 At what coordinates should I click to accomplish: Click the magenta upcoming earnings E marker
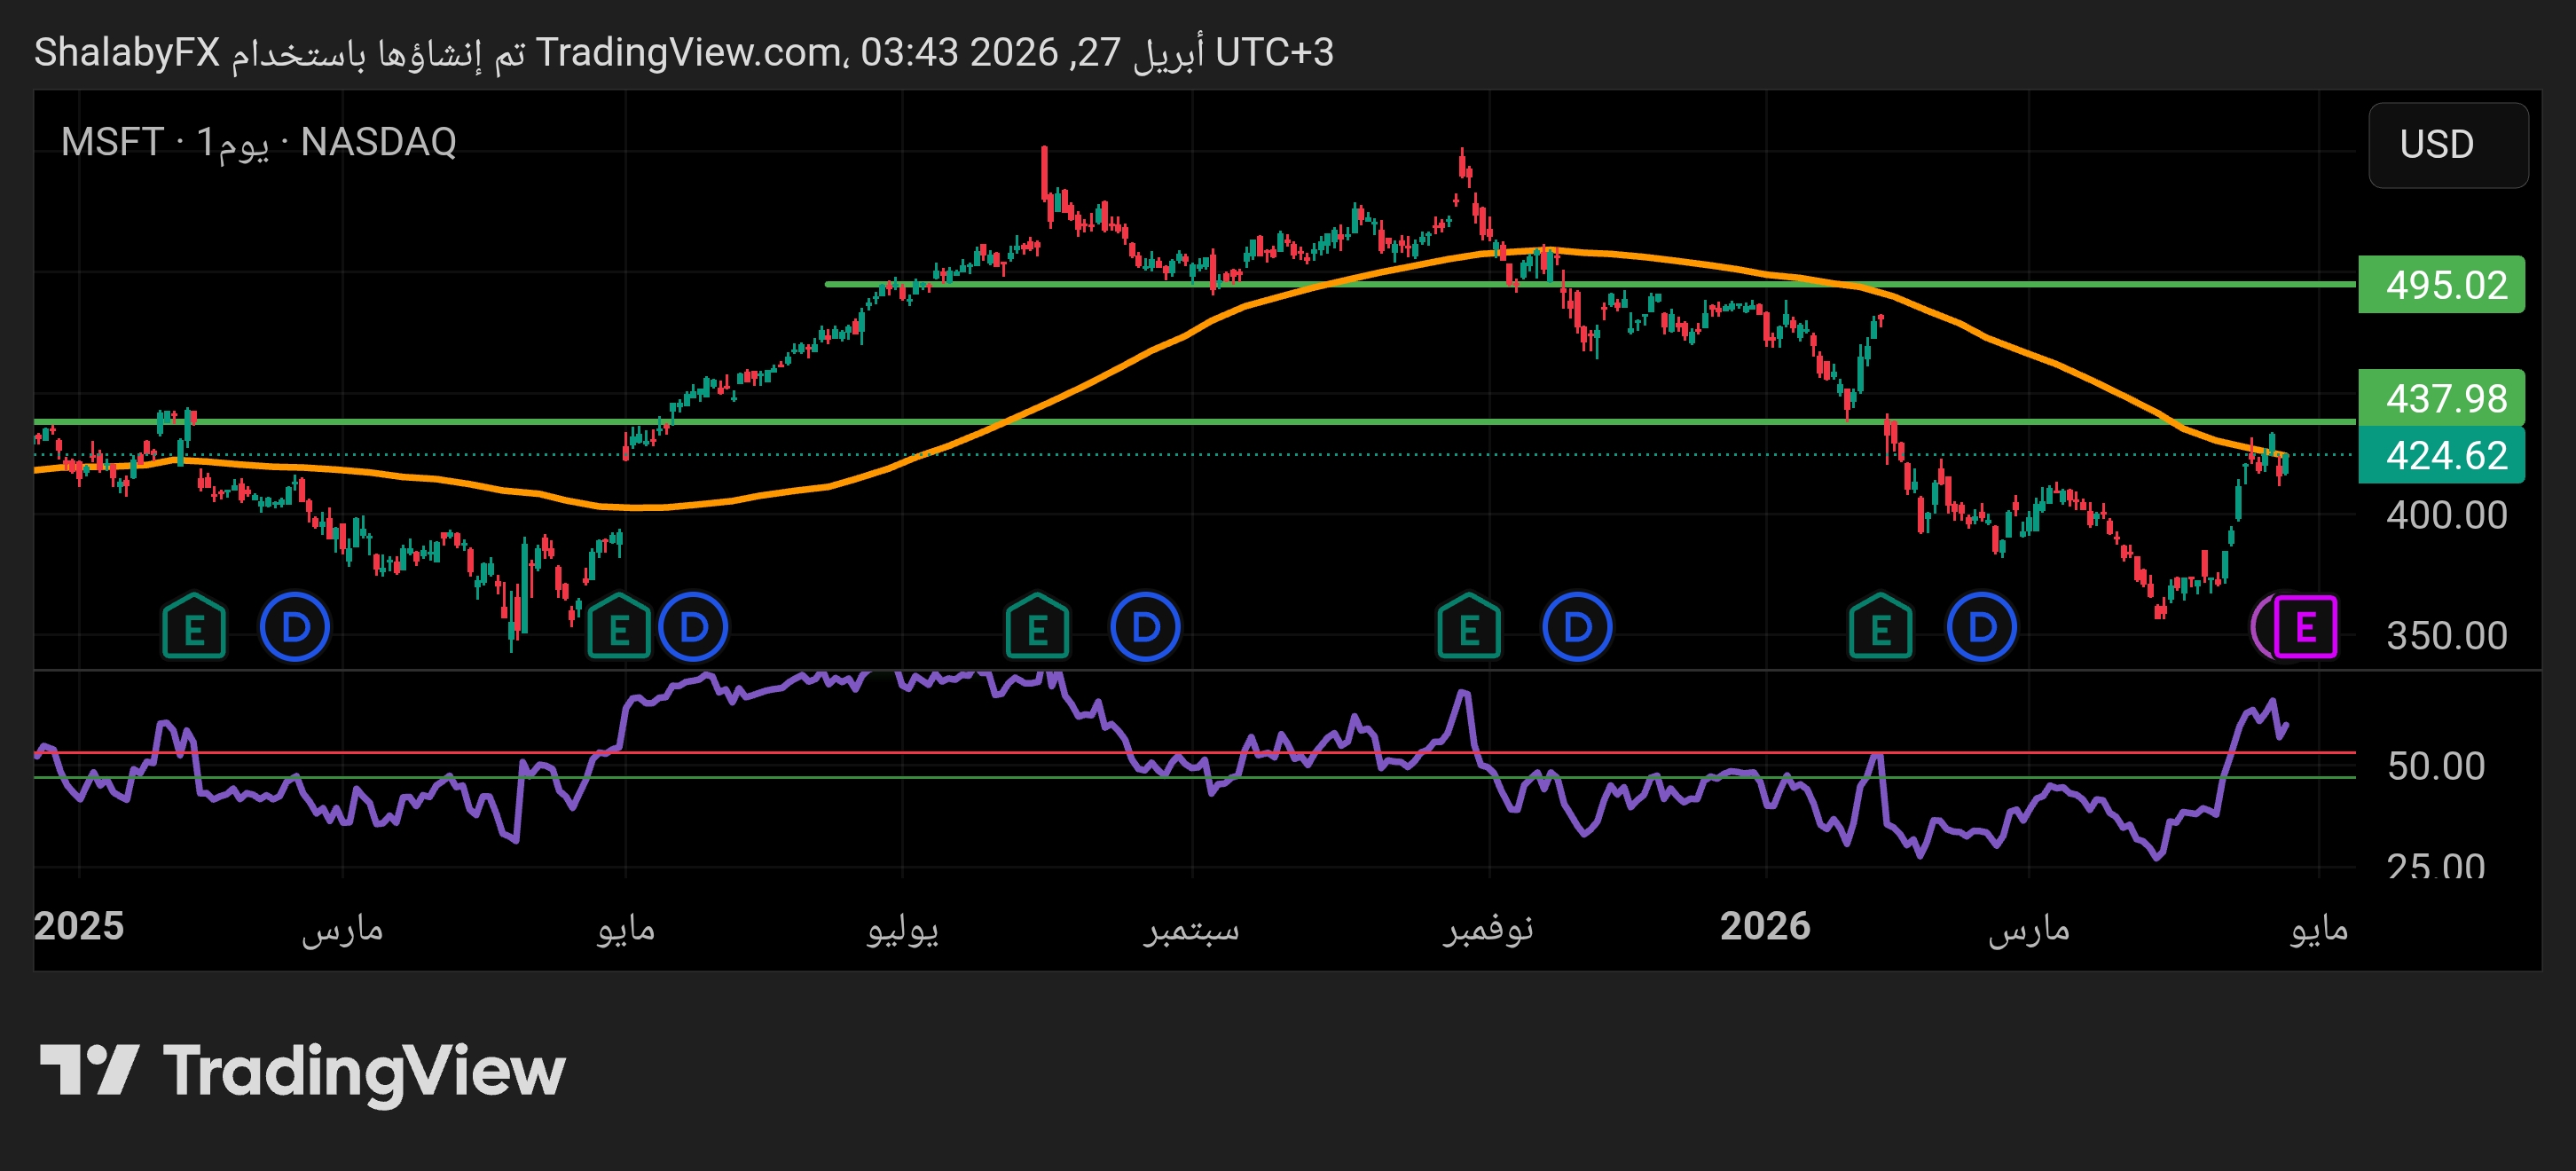click(2305, 628)
